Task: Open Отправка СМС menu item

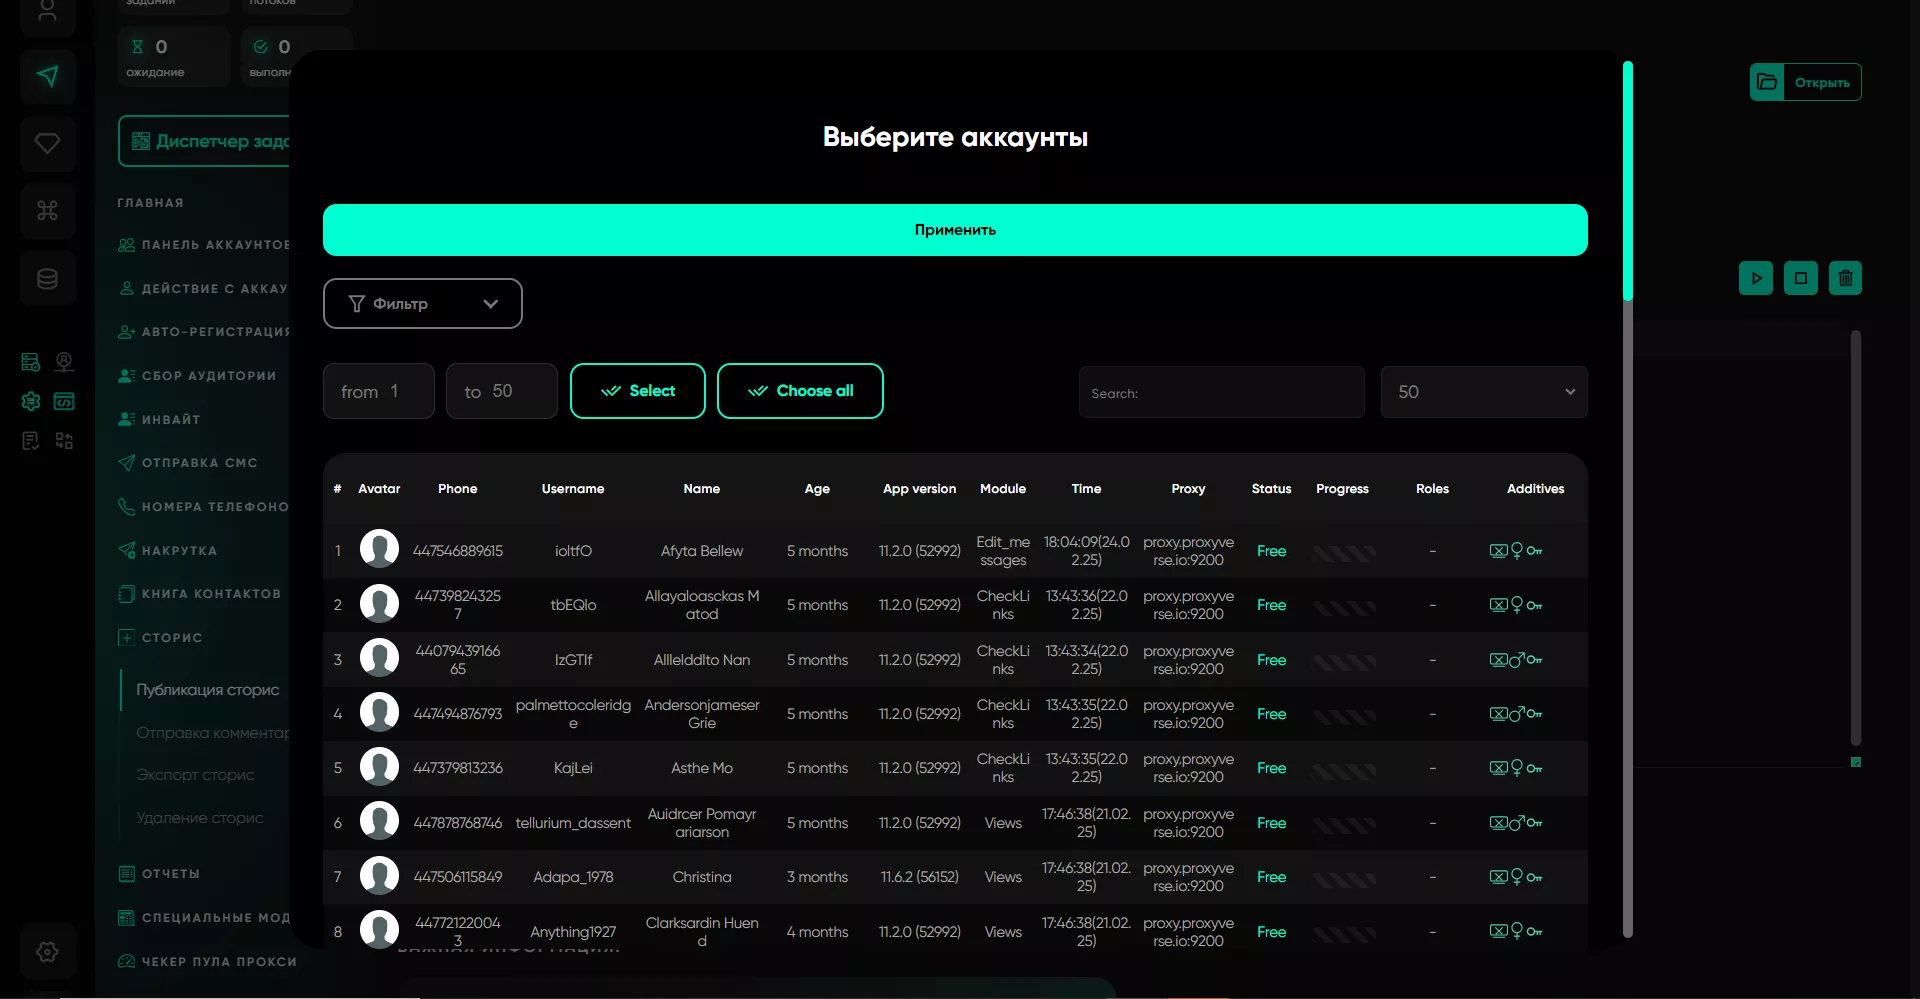Action: pyautogui.click(x=189, y=463)
